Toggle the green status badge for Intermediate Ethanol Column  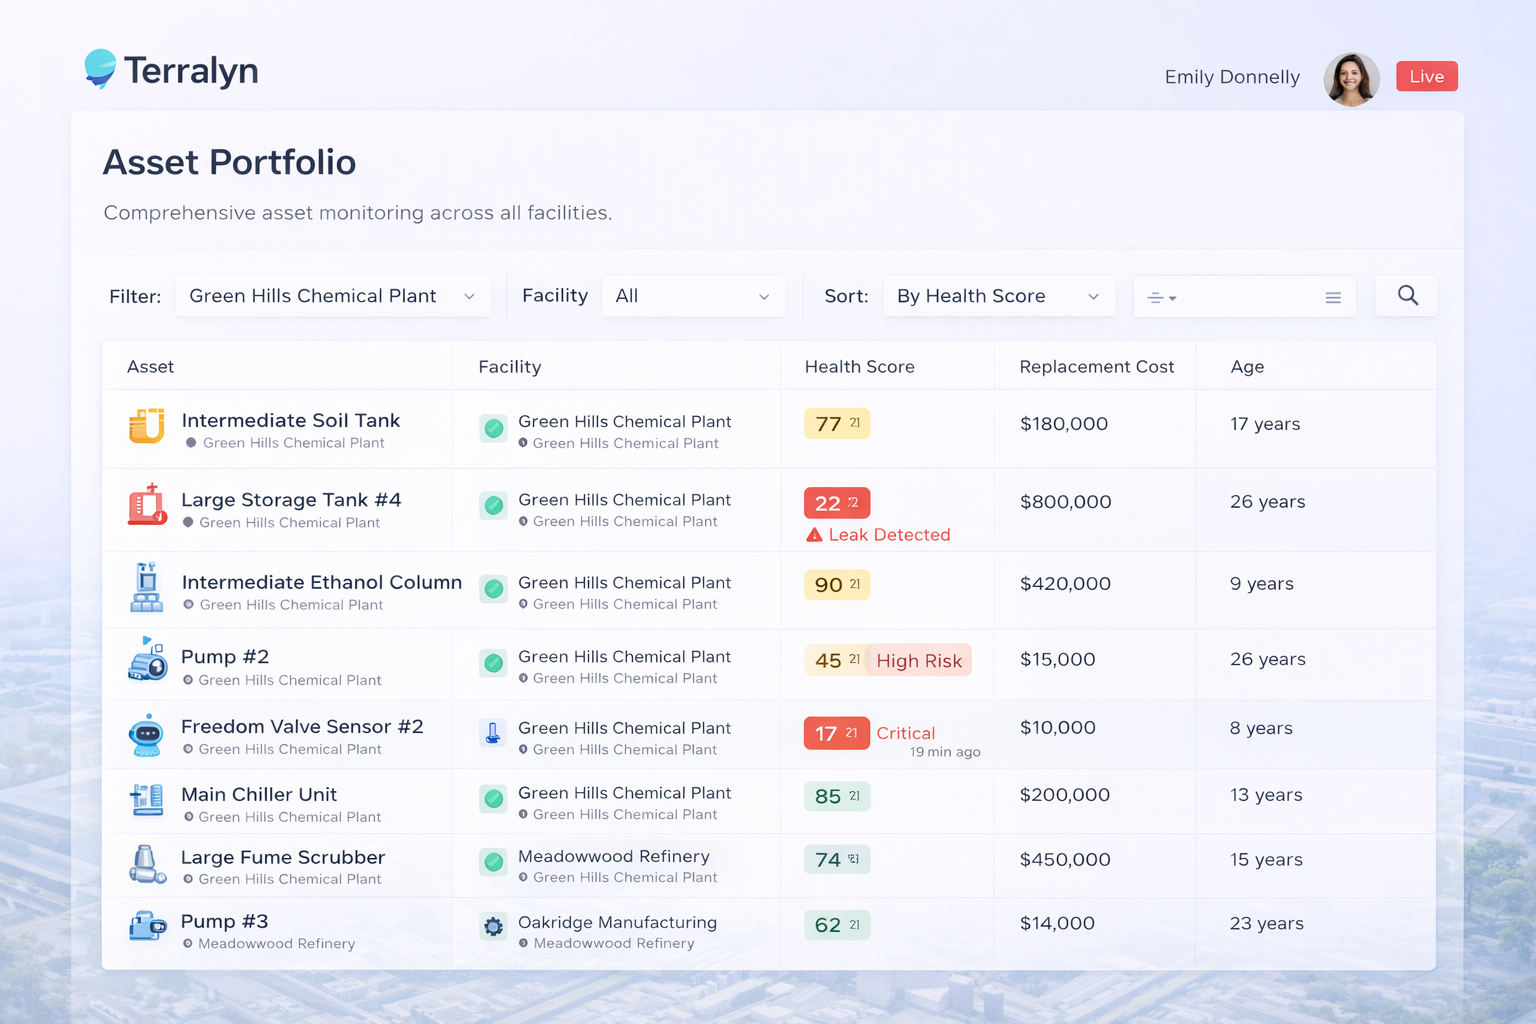493,589
